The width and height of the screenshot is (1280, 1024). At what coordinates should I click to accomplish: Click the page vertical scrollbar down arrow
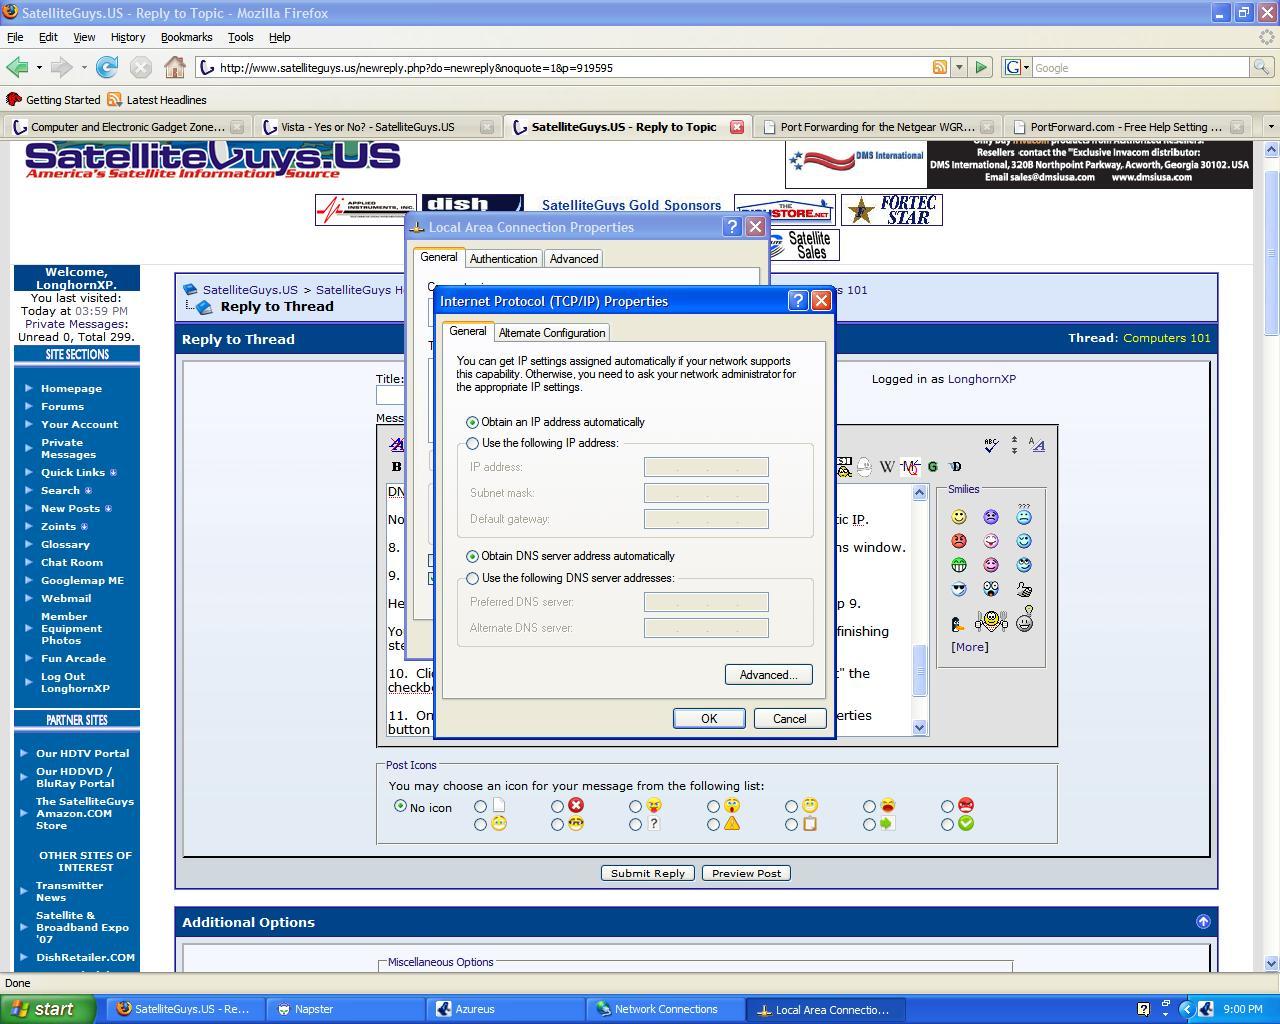(x=1272, y=963)
